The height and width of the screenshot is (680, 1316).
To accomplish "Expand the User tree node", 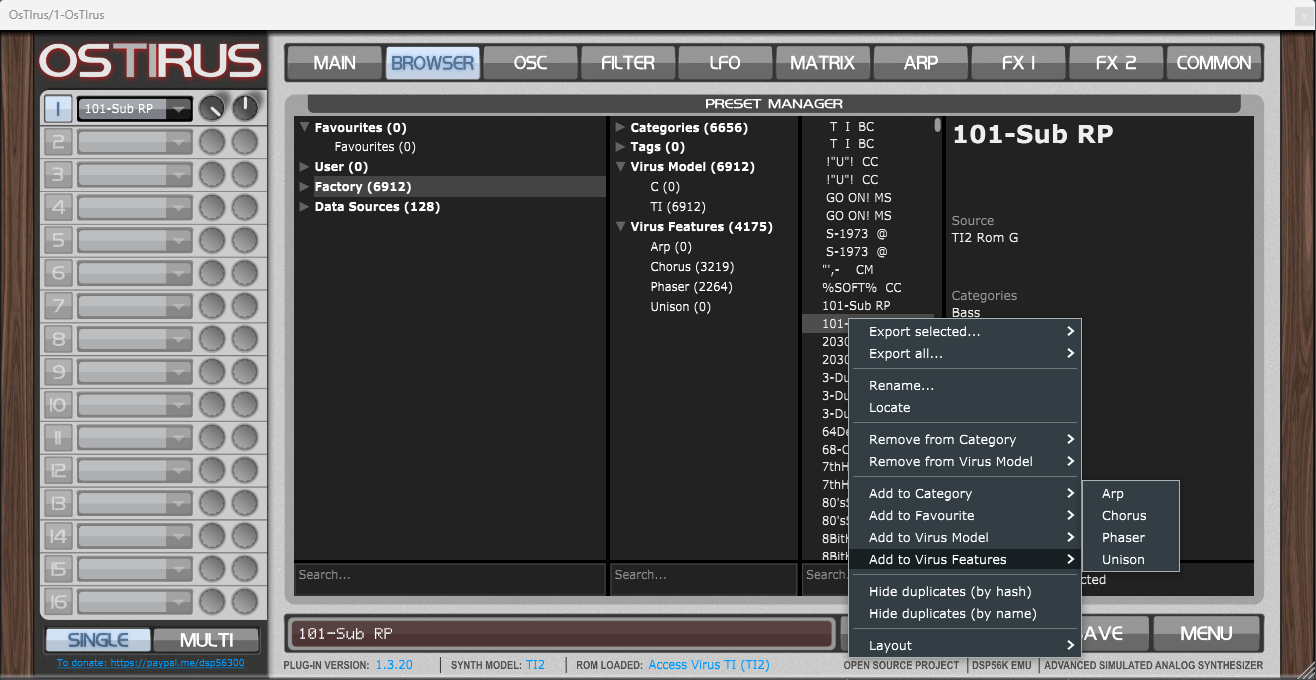I will (305, 167).
